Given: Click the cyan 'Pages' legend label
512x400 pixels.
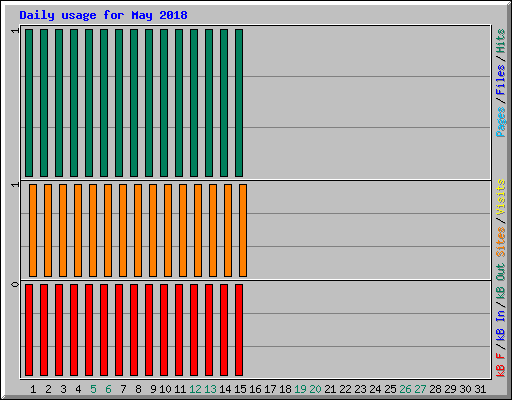Looking at the screenshot, I should click(x=500, y=122).
